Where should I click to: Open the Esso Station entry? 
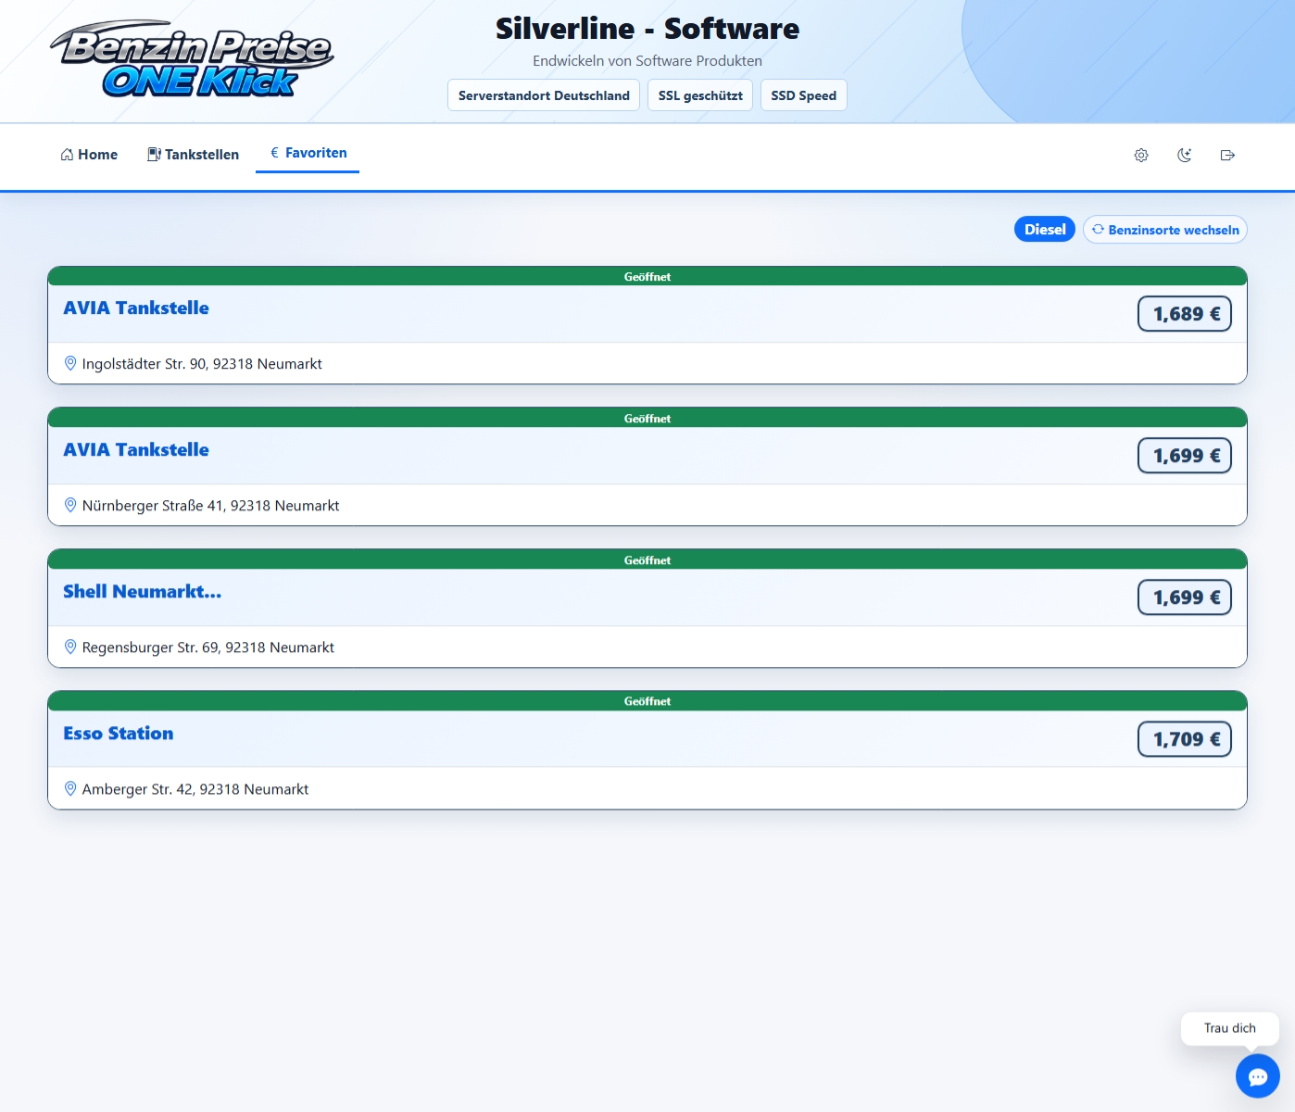[x=118, y=734]
